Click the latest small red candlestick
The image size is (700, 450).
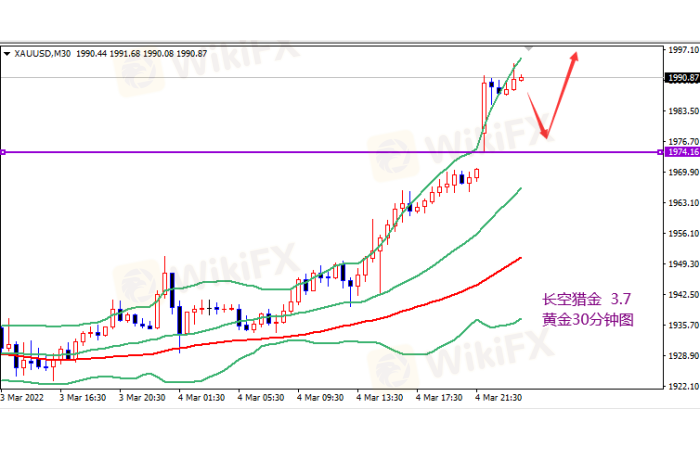tap(521, 78)
